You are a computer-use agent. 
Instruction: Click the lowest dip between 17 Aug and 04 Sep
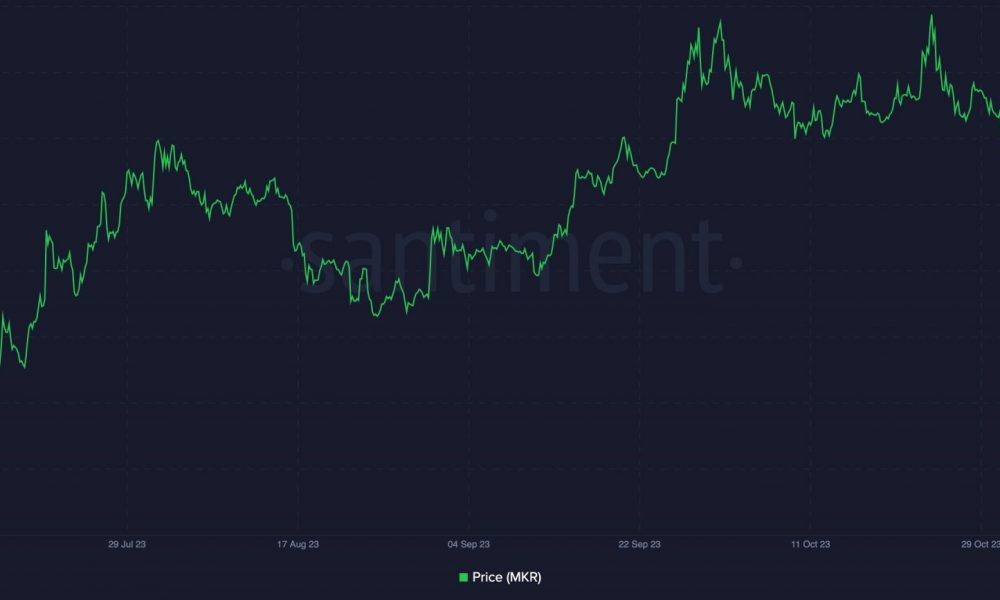coord(376,315)
